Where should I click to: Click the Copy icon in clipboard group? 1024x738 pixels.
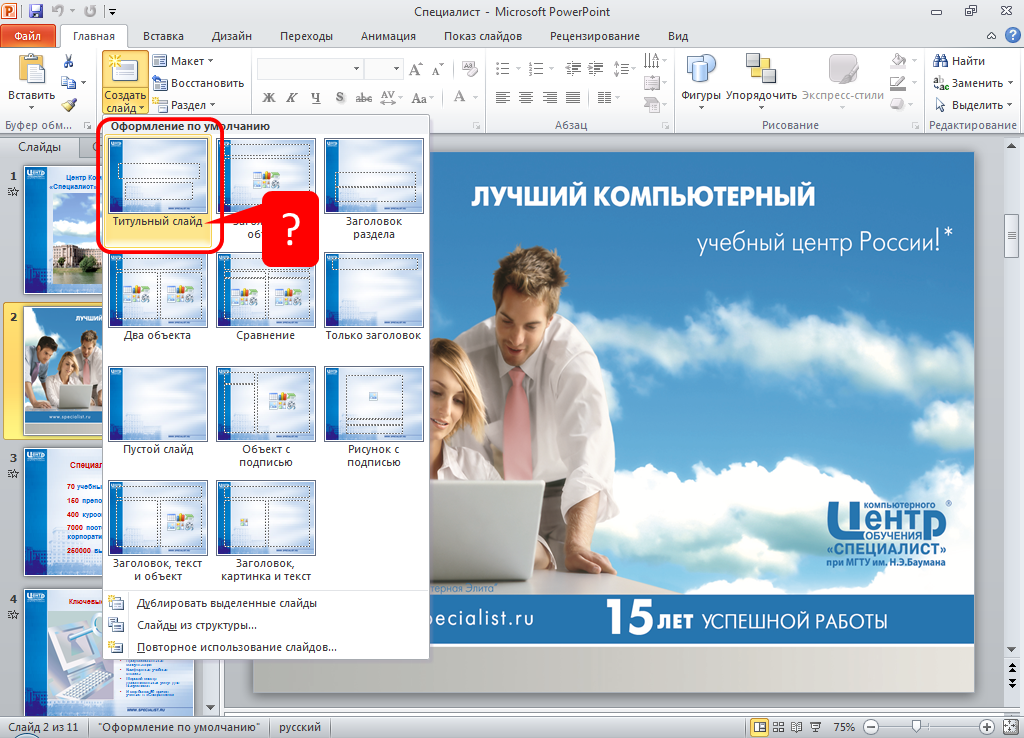(68, 83)
